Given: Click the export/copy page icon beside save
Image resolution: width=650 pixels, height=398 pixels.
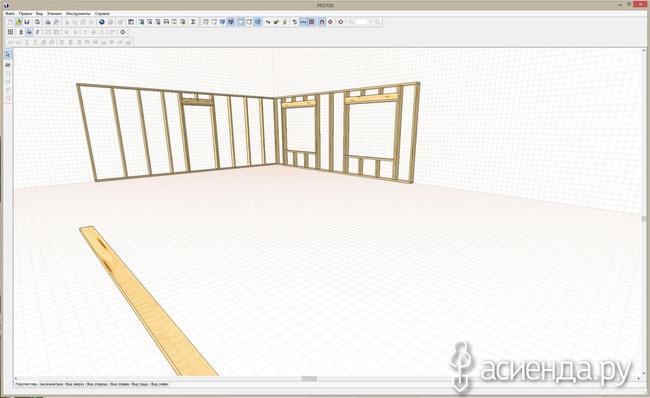Looking at the screenshot, I should (x=37, y=22).
